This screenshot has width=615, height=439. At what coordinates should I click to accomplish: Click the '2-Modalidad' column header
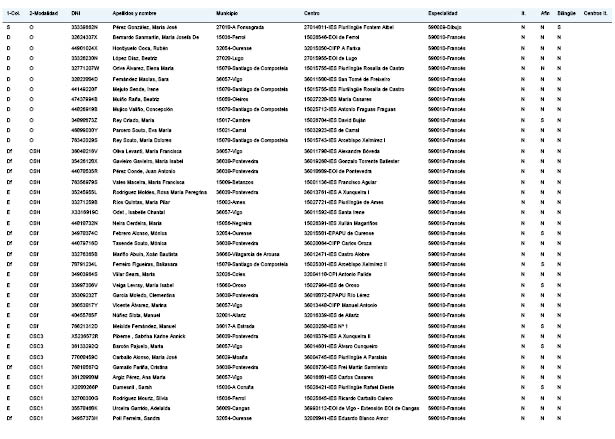[44, 13]
